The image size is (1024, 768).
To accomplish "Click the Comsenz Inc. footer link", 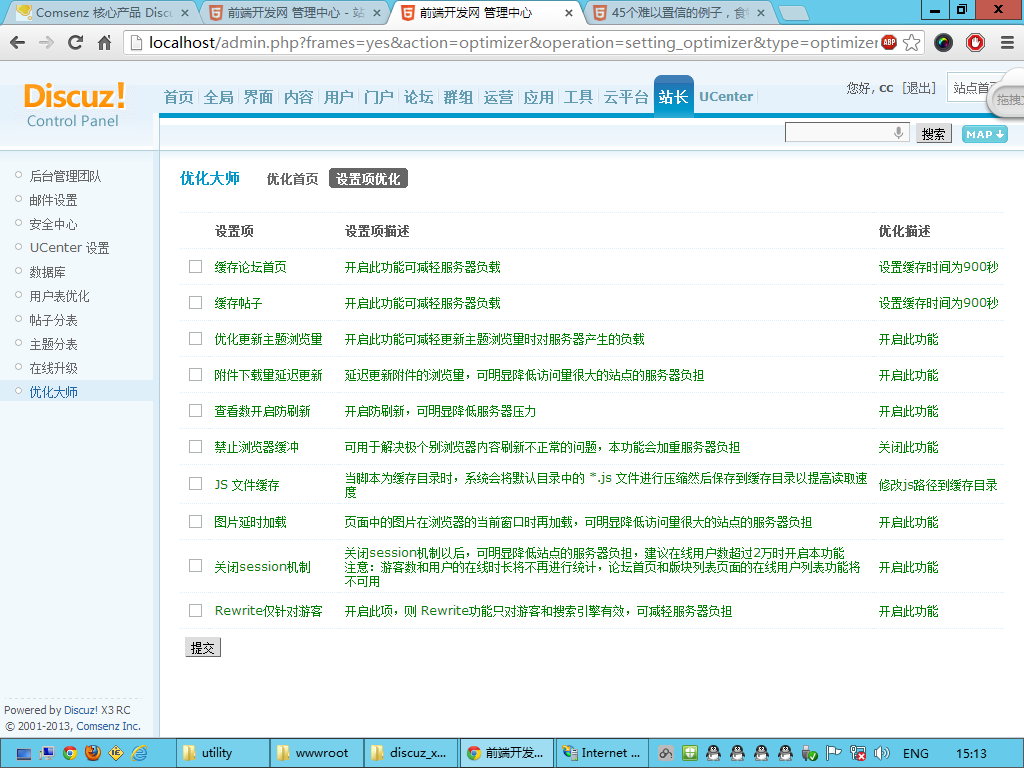I will (x=108, y=726).
